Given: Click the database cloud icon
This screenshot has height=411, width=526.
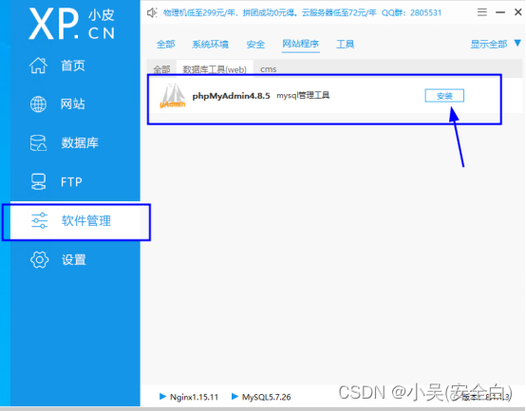Looking at the screenshot, I should 38,143.
